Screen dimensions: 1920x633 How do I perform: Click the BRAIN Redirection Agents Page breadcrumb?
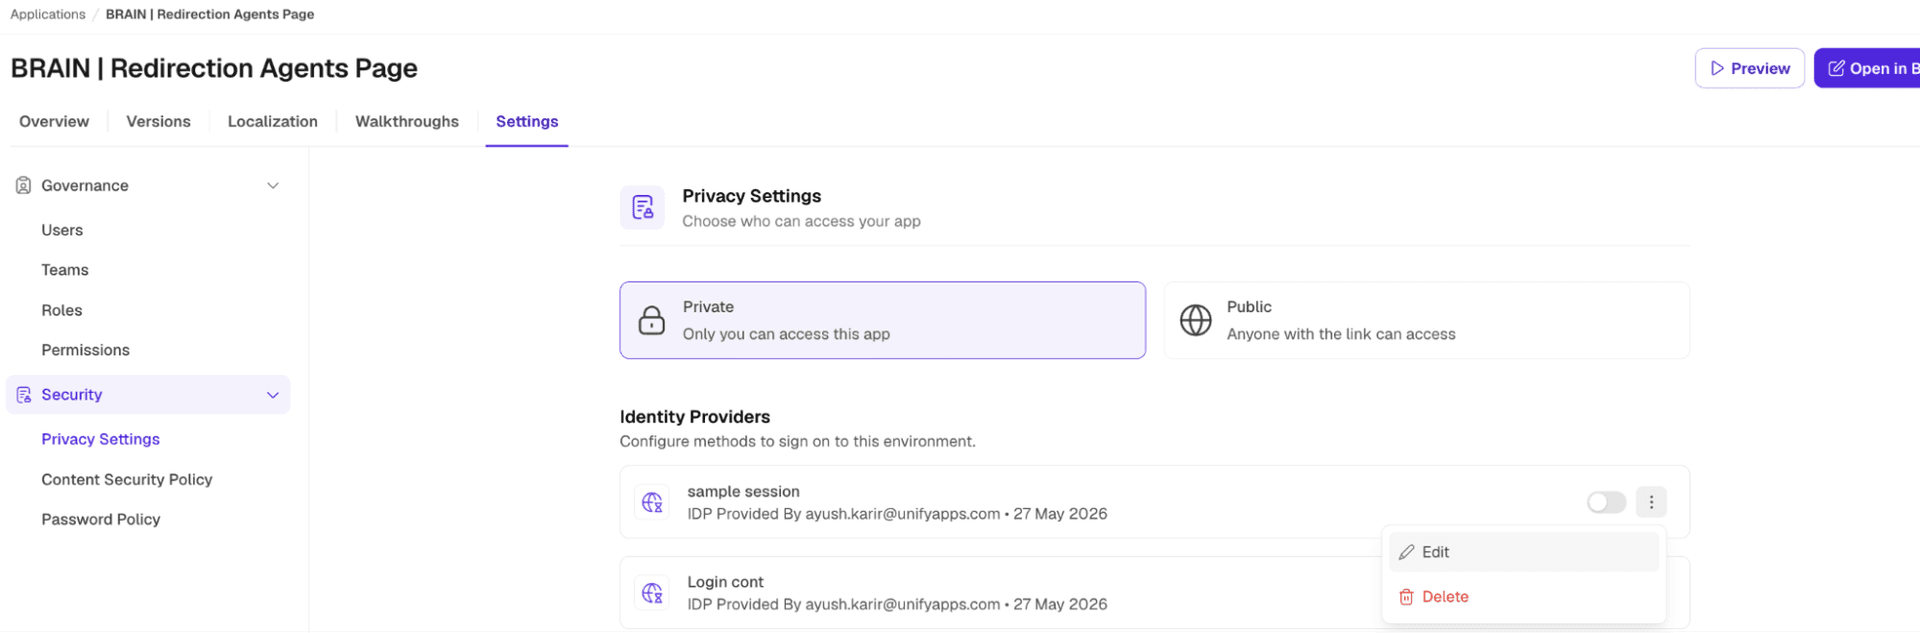tap(210, 14)
